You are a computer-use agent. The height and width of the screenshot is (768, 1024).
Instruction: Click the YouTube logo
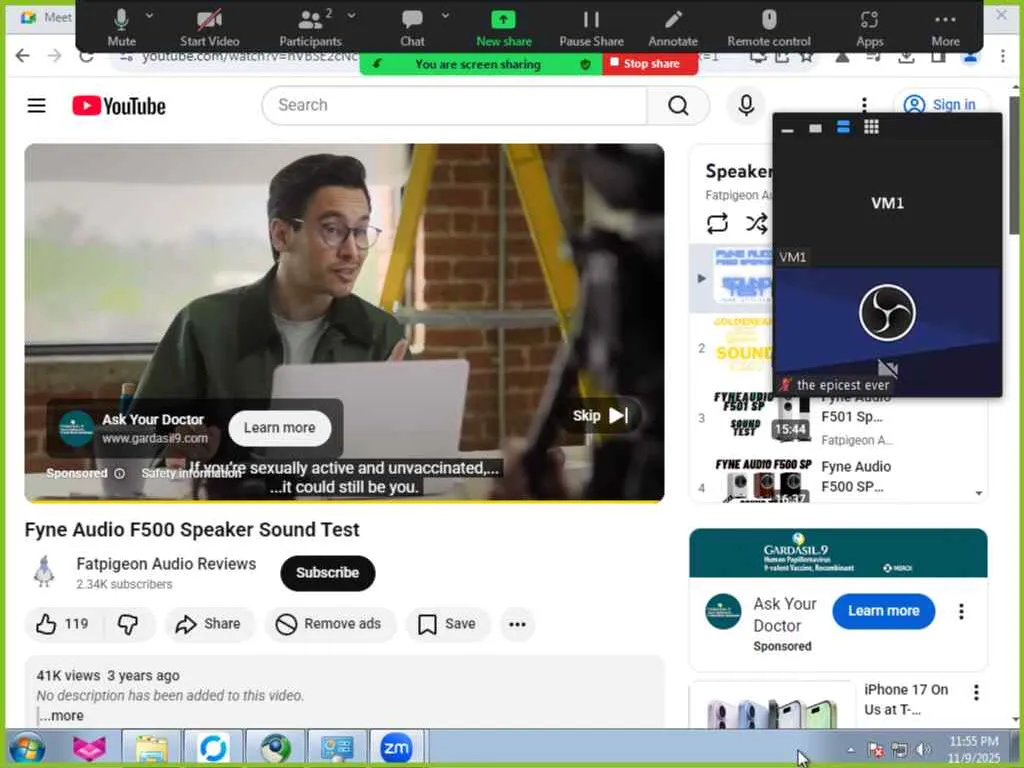pos(119,106)
